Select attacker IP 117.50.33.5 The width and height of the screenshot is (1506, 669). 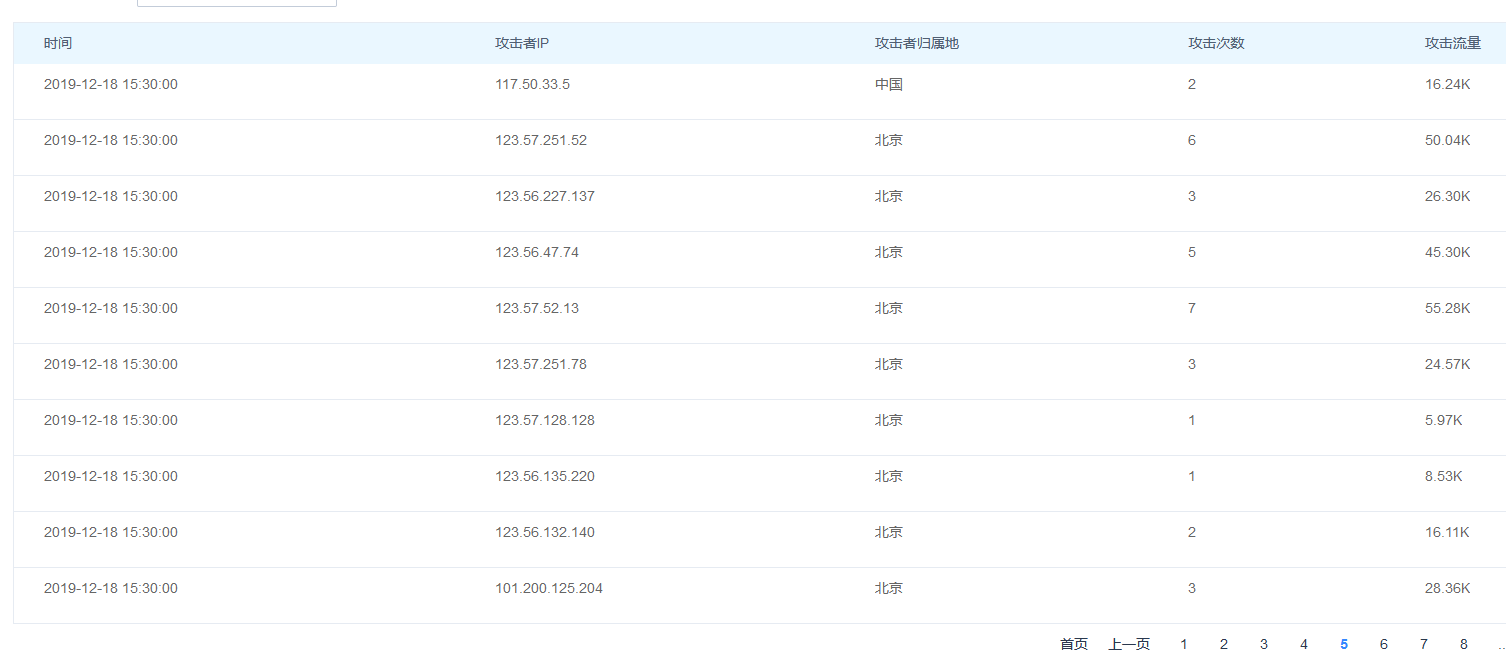[532, 84]
